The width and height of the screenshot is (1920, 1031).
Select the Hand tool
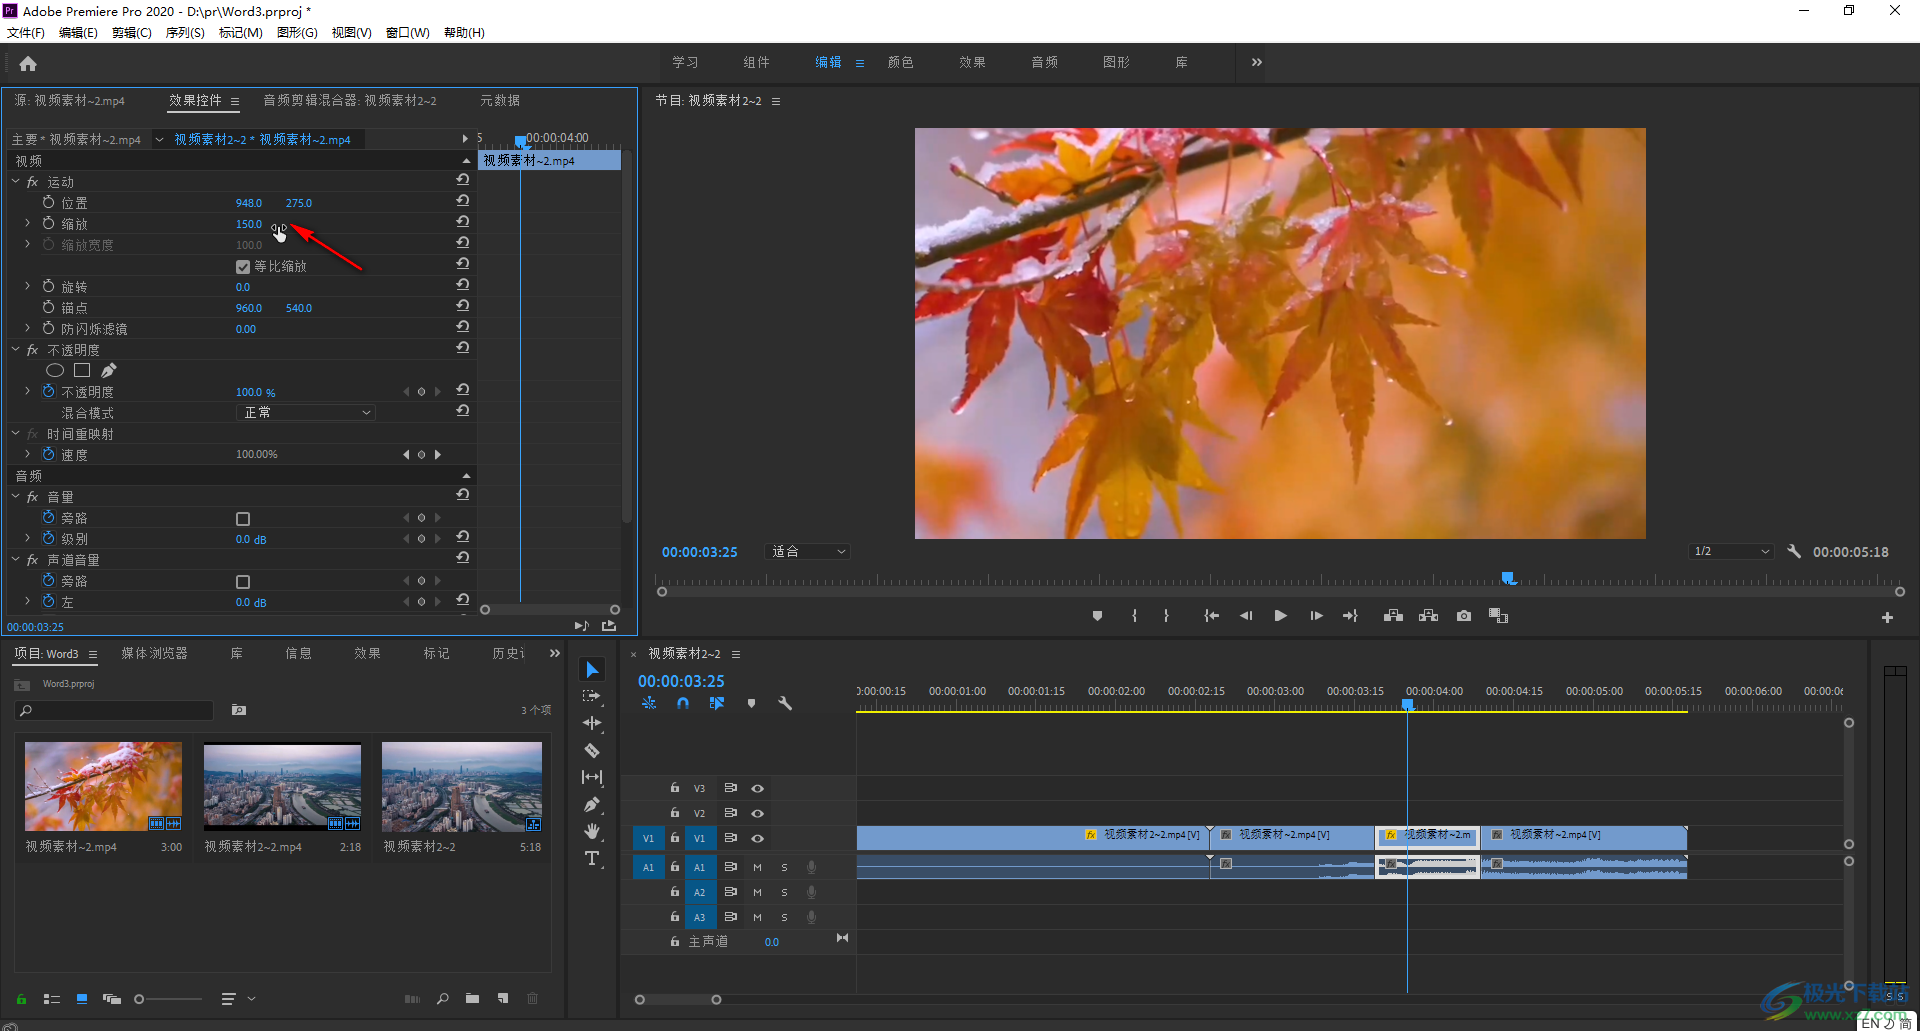592,831
